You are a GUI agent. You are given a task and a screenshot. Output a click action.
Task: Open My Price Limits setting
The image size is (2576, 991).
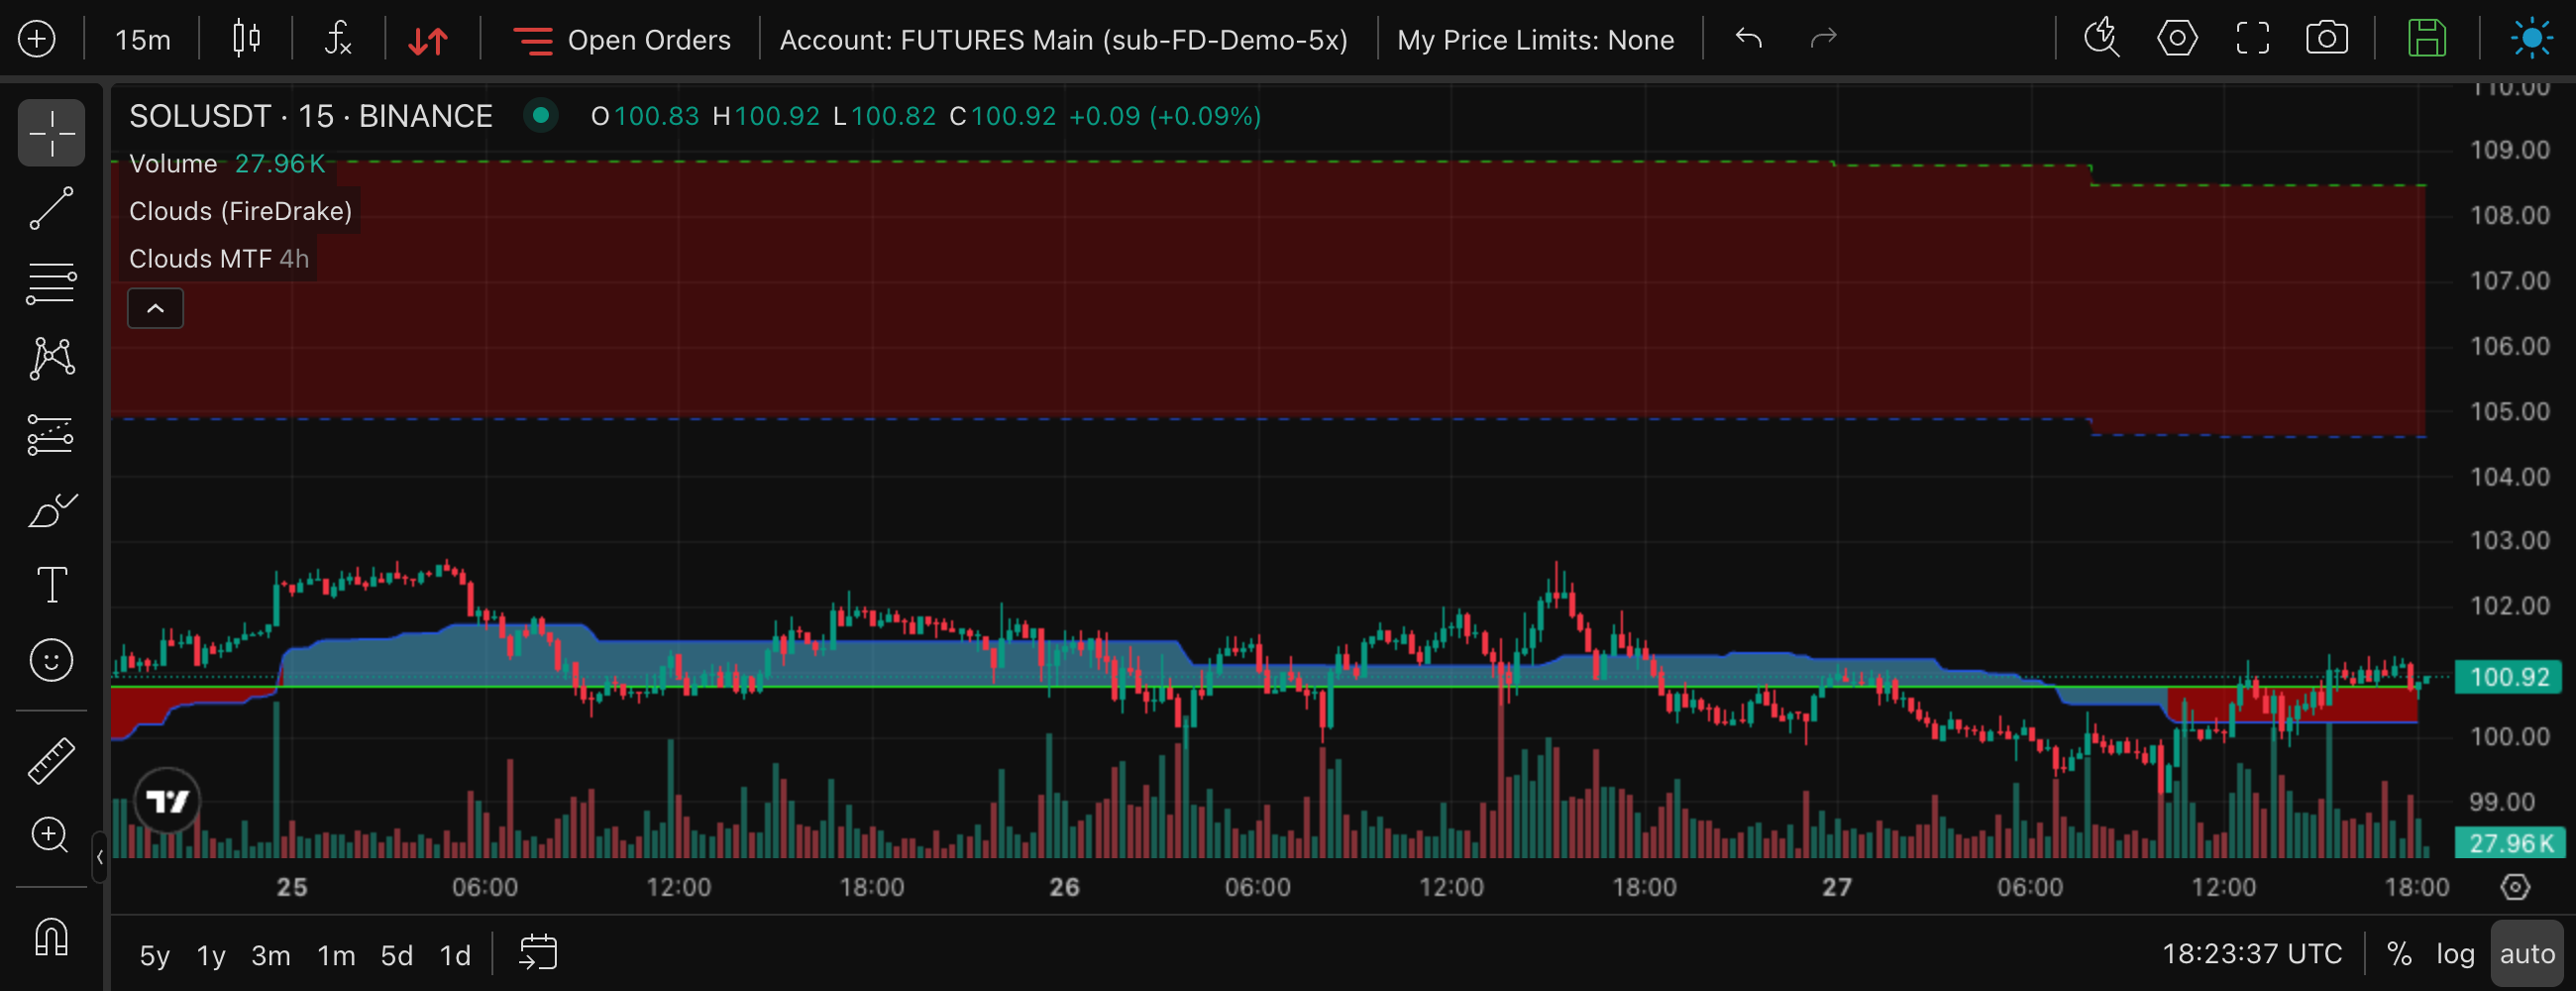[1535, 40]
